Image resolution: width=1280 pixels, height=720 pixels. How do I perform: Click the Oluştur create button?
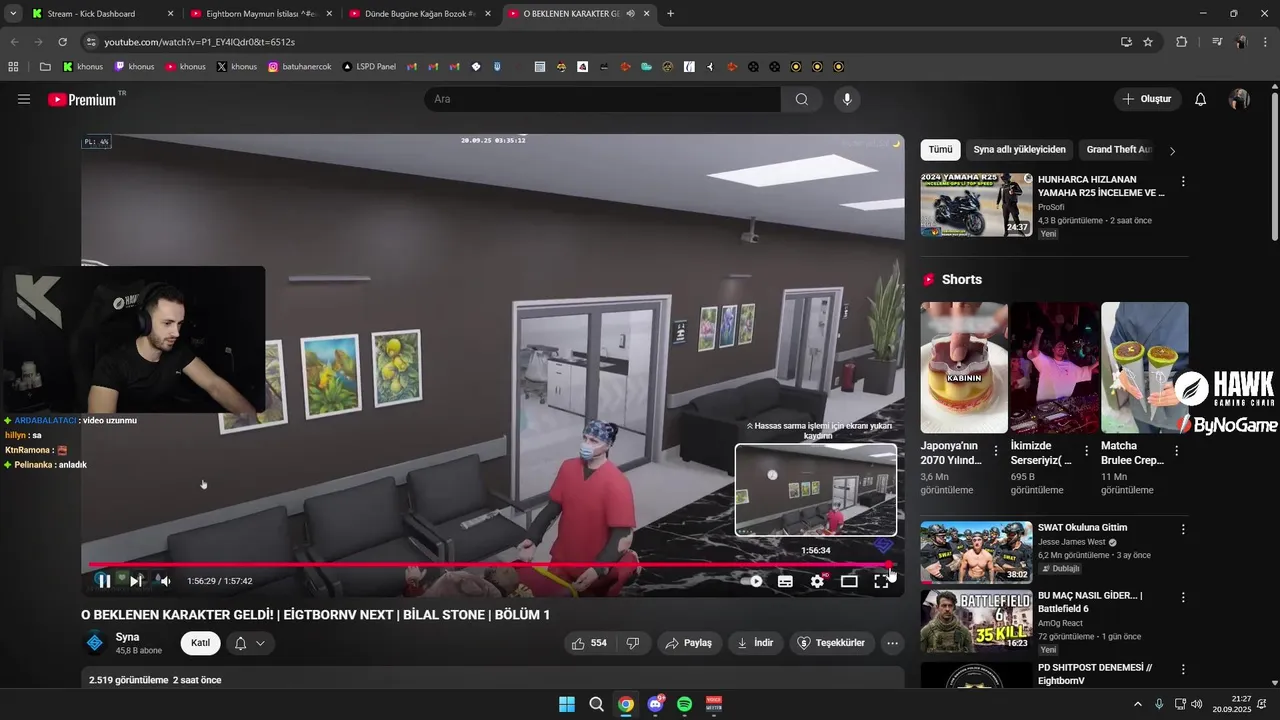[x=1147, y=99]
